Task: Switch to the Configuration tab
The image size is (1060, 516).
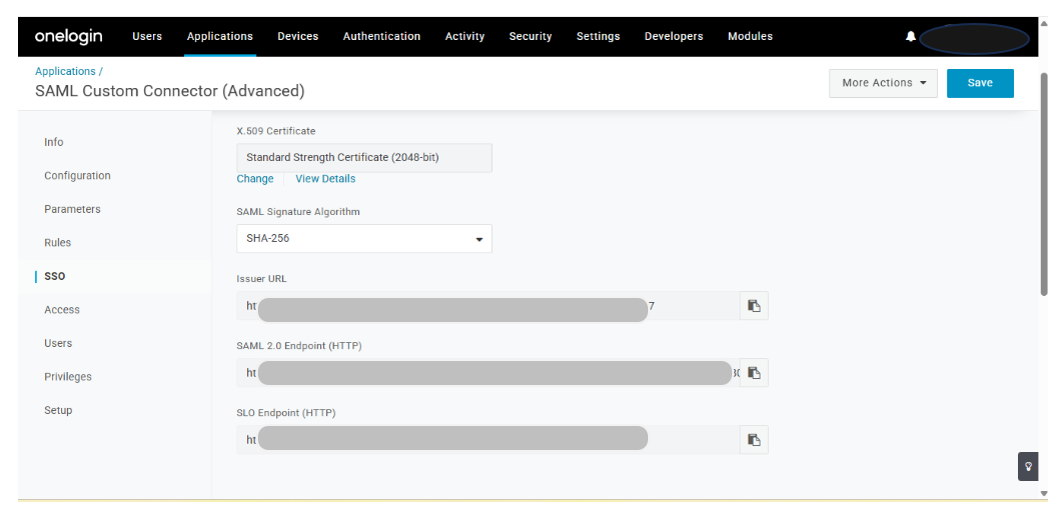Action: 77,176
